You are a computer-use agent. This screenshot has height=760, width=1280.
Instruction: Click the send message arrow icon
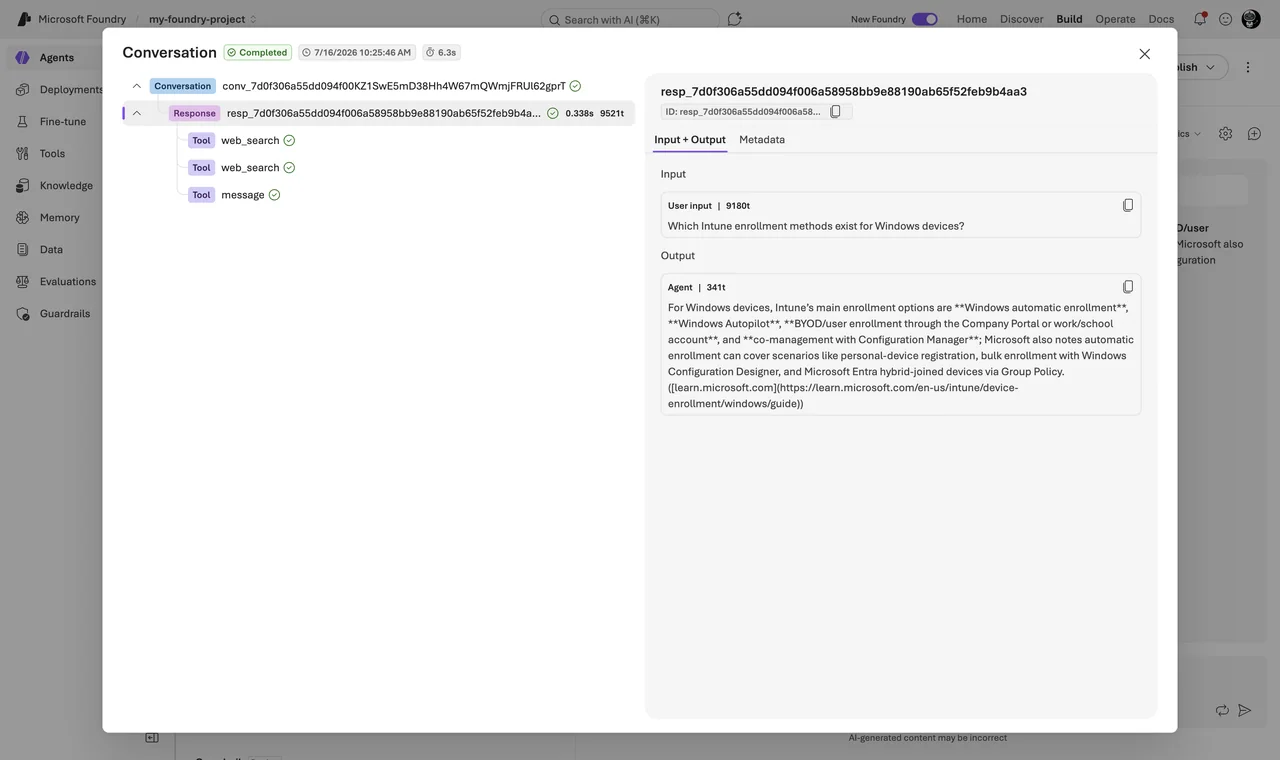1245,710
